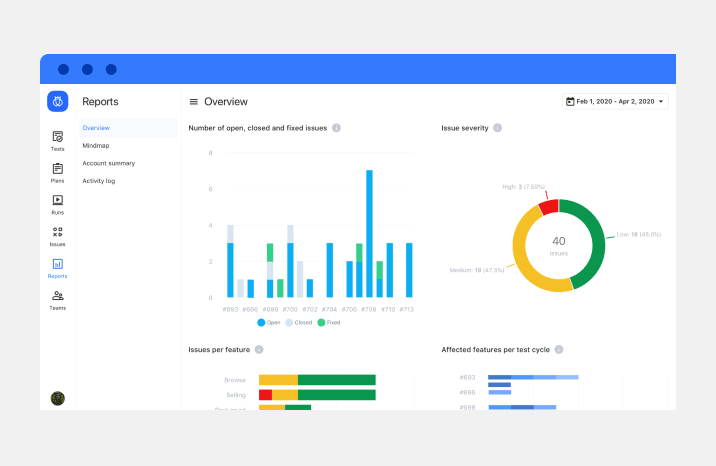716x466 pixels.
Task: Open the Teams section
Action: click(58, 299)
